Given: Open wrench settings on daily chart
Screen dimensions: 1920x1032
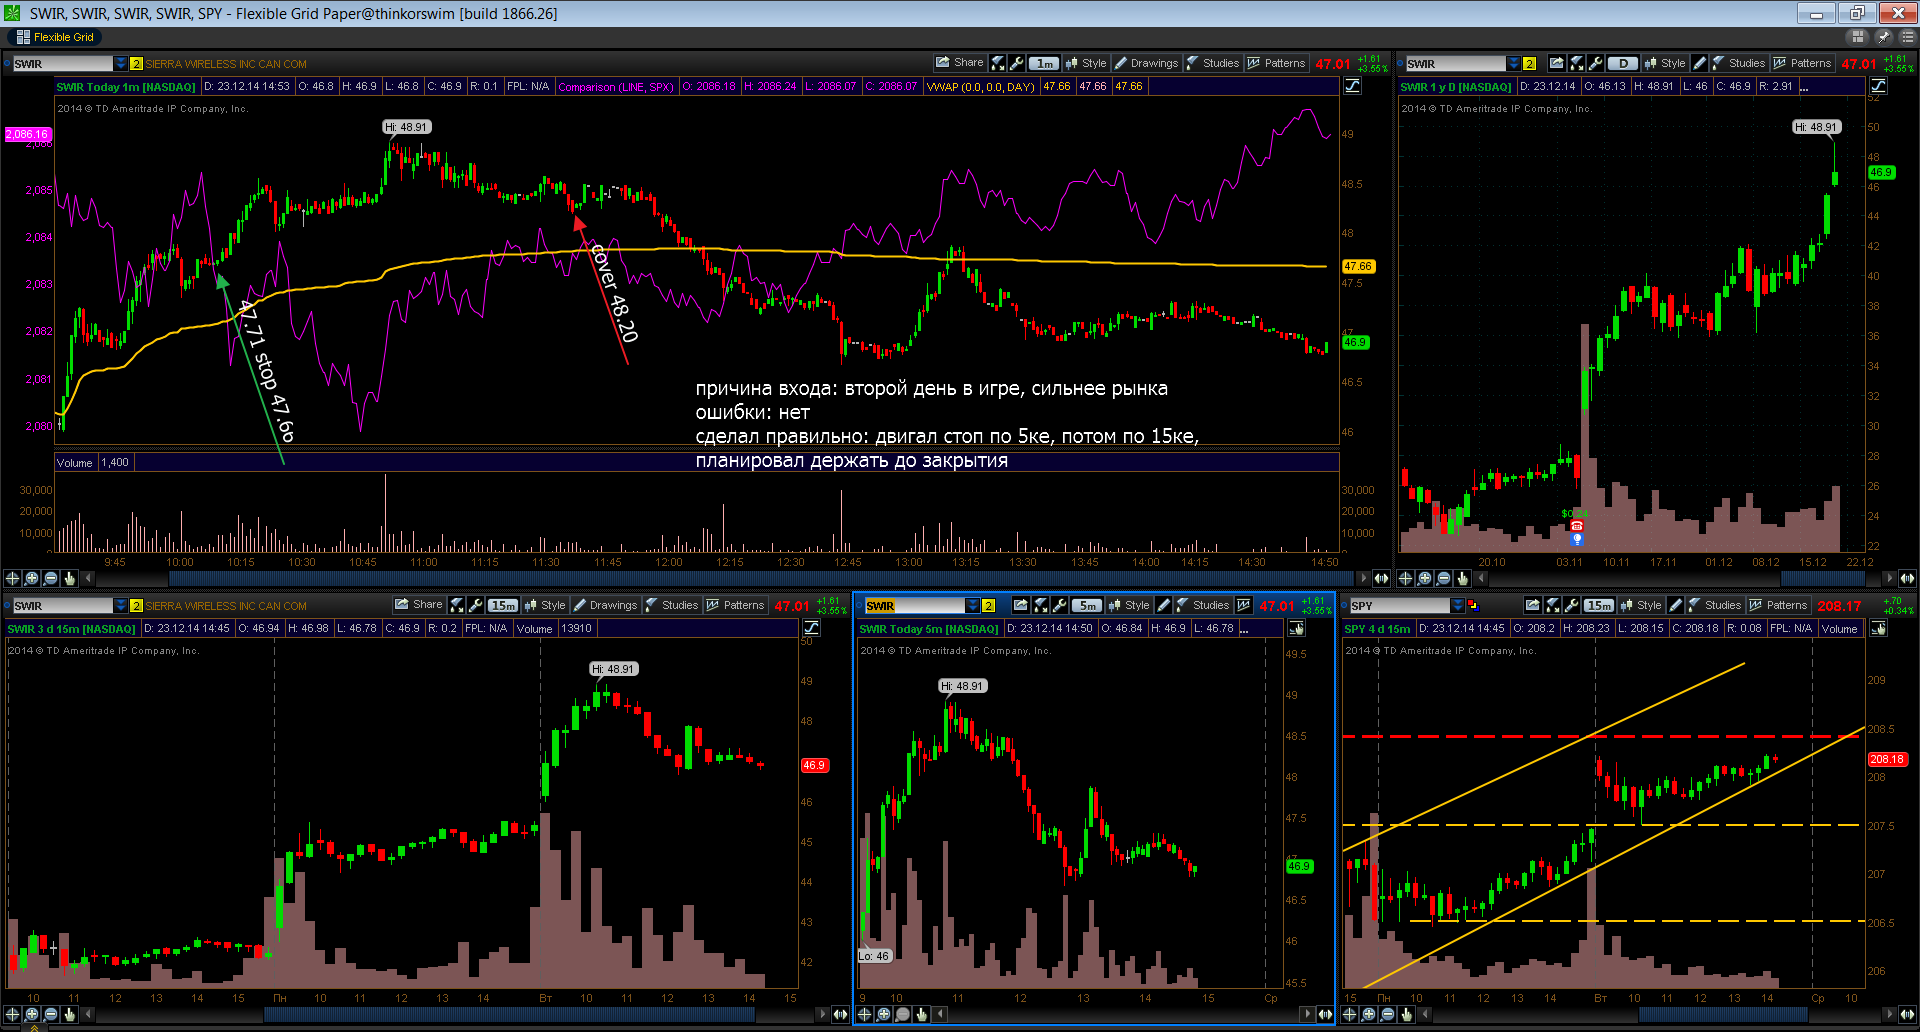Looking at the screenshot, I should point(1595,63).
